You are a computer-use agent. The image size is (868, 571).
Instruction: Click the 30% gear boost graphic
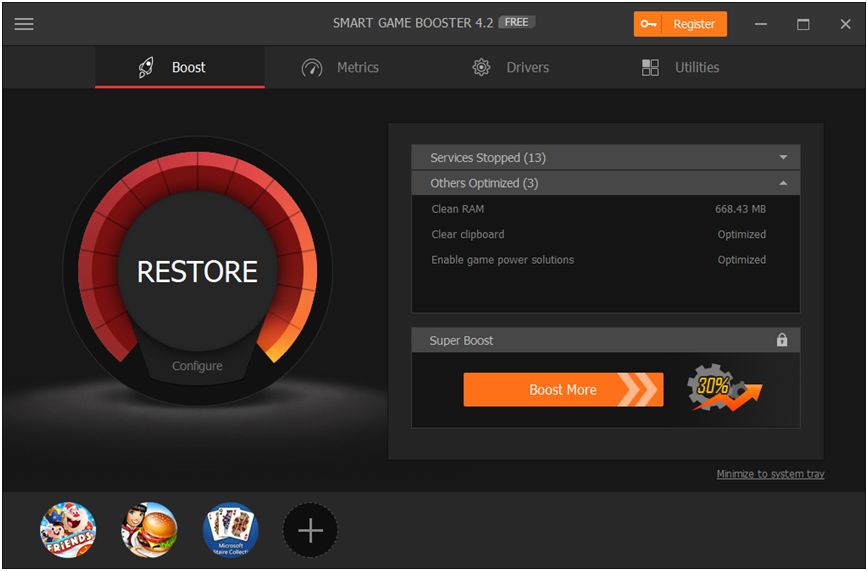point(724,388)
